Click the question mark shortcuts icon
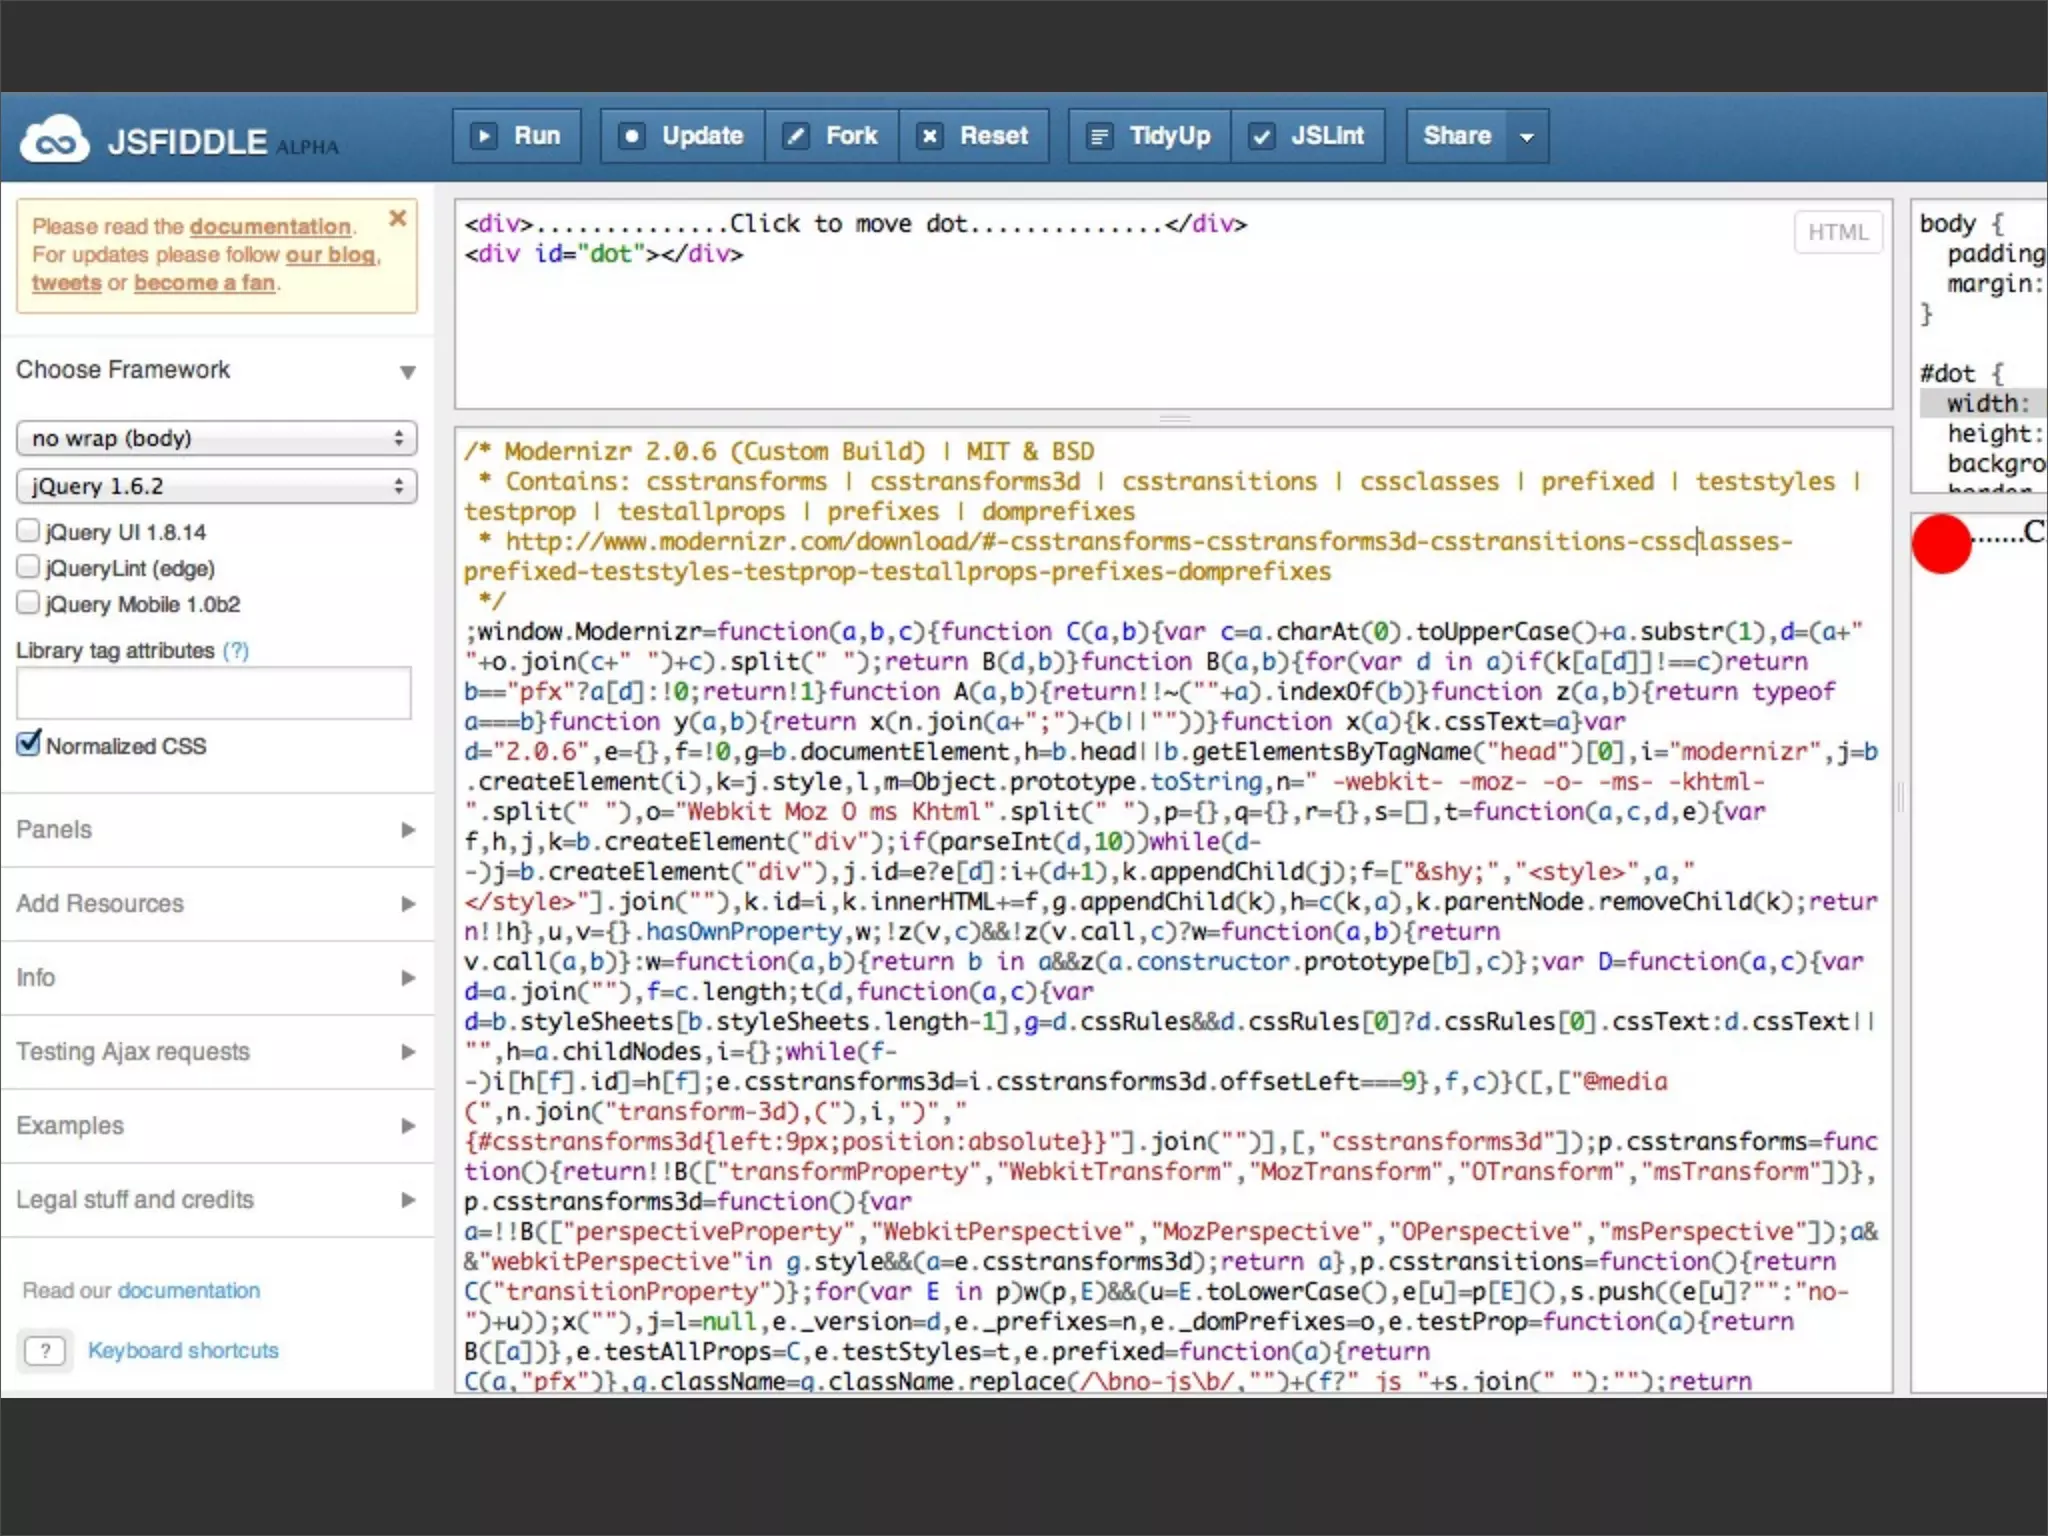This screenshot has width=2048, height=1536. pos(45,1351)
